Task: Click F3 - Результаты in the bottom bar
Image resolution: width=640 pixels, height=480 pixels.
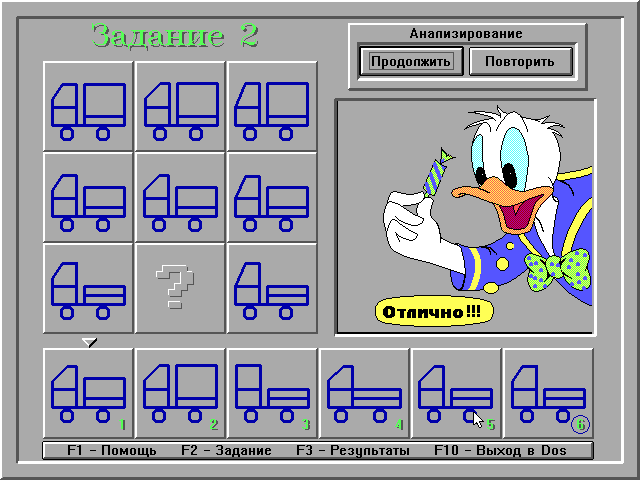Action: coord(353,451)
